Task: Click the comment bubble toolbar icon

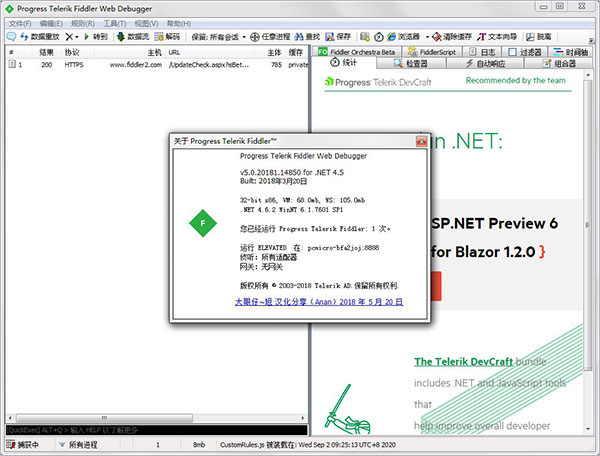Action: pos(11,36)
